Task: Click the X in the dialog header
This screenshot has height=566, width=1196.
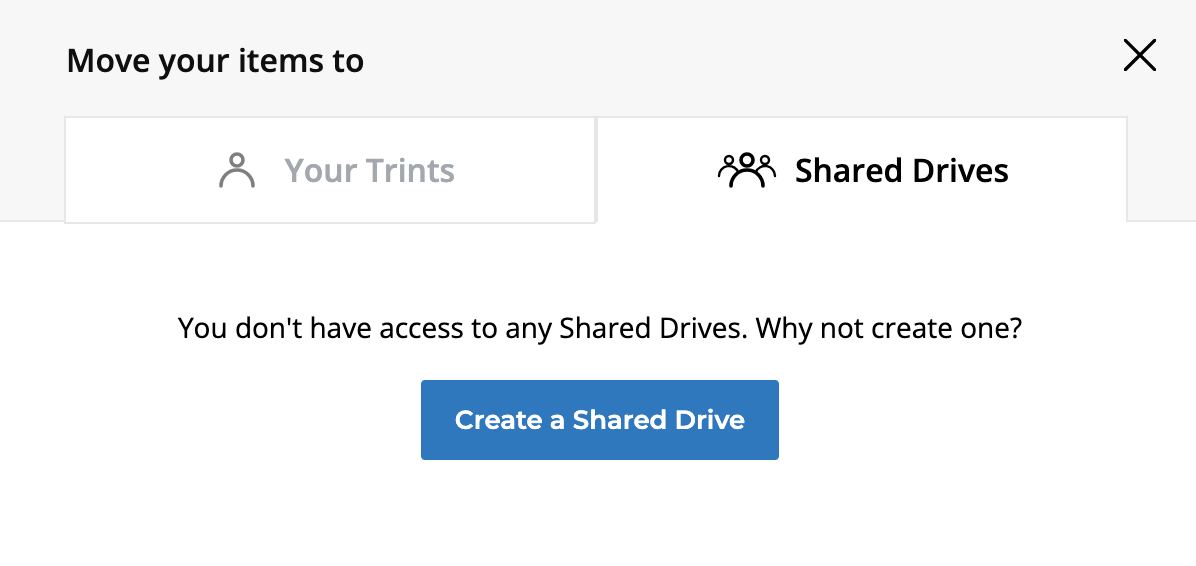Action: coord(1139,56)
